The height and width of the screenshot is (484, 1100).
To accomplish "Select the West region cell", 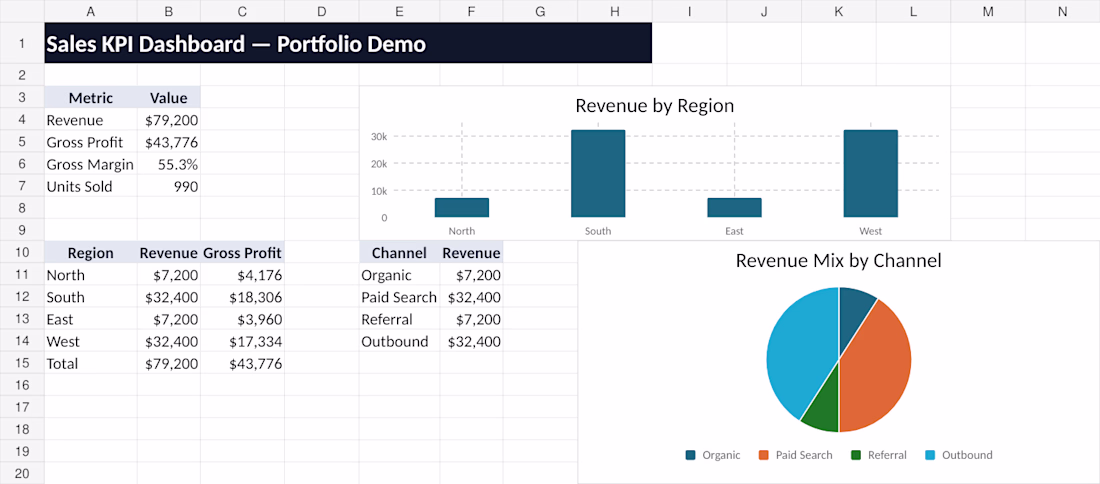I will click(90, 342).
